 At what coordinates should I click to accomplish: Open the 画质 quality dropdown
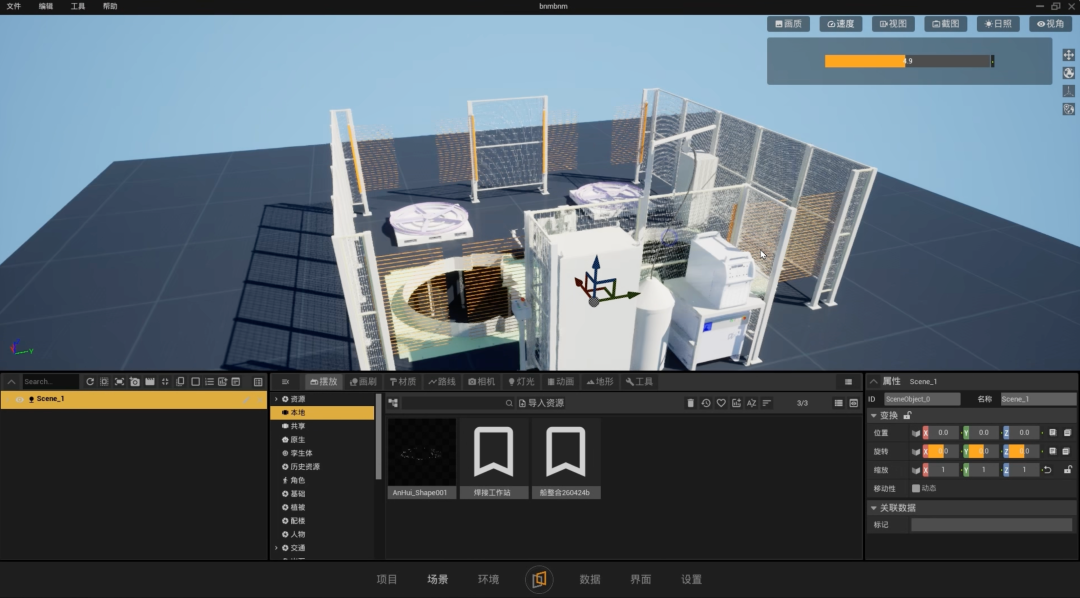click(789, 23)
